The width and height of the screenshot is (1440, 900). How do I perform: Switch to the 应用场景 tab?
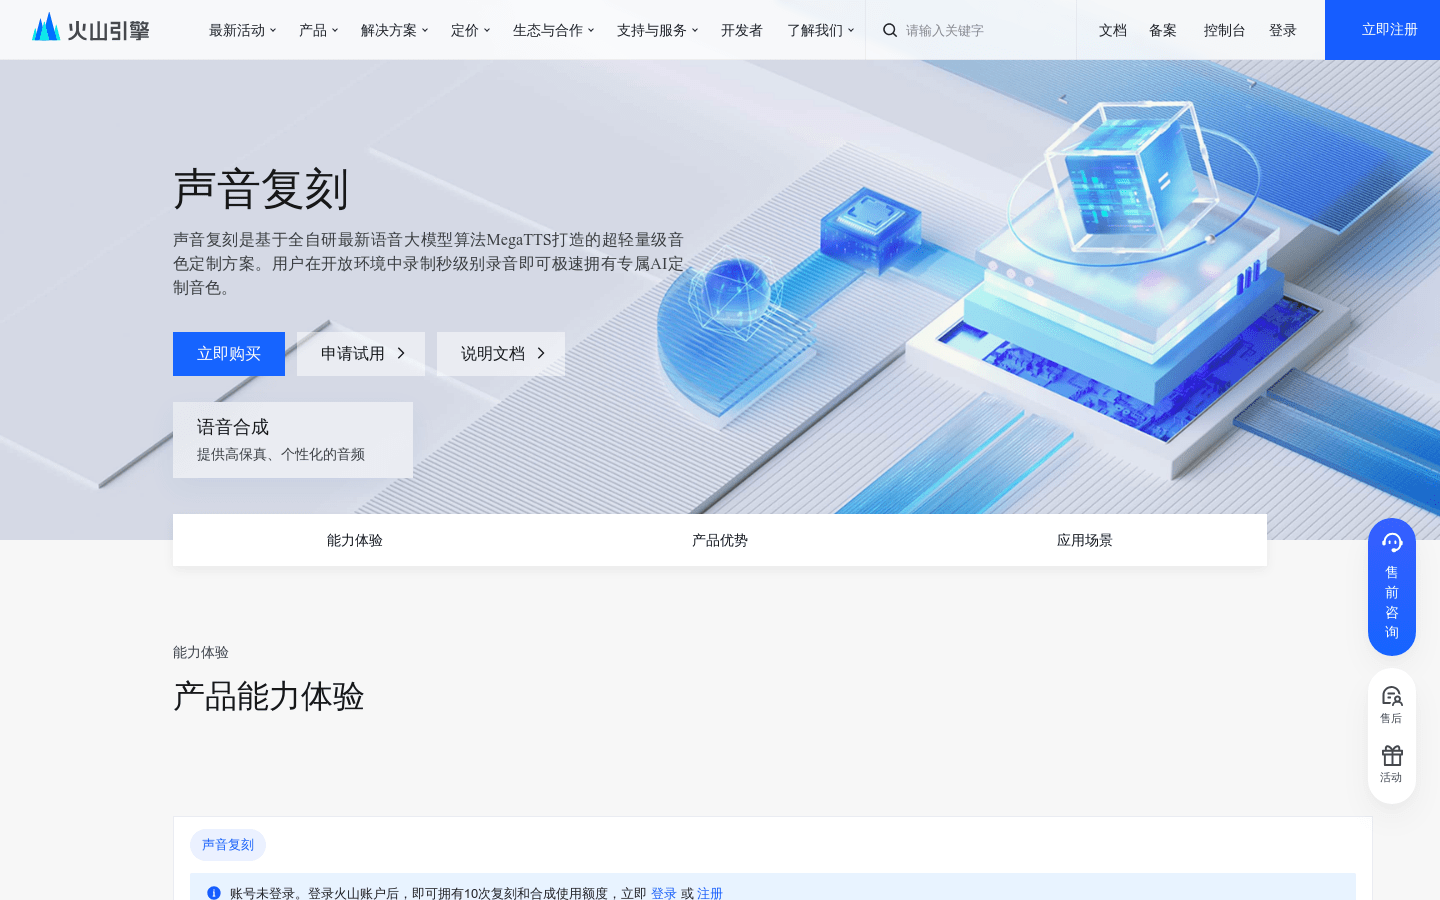point(1085,540)
